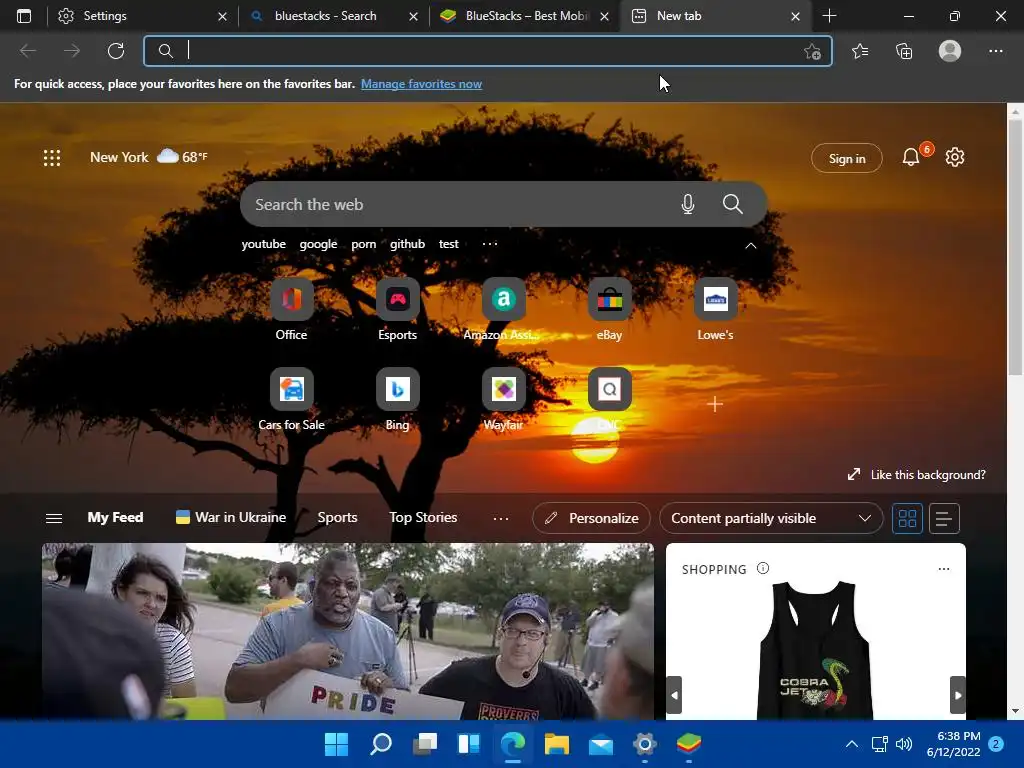Image resolution: width=1024 pixels, height=768 pixels.
Task: Open the Pride rally news story image
Action: click(x=348, y=632)
